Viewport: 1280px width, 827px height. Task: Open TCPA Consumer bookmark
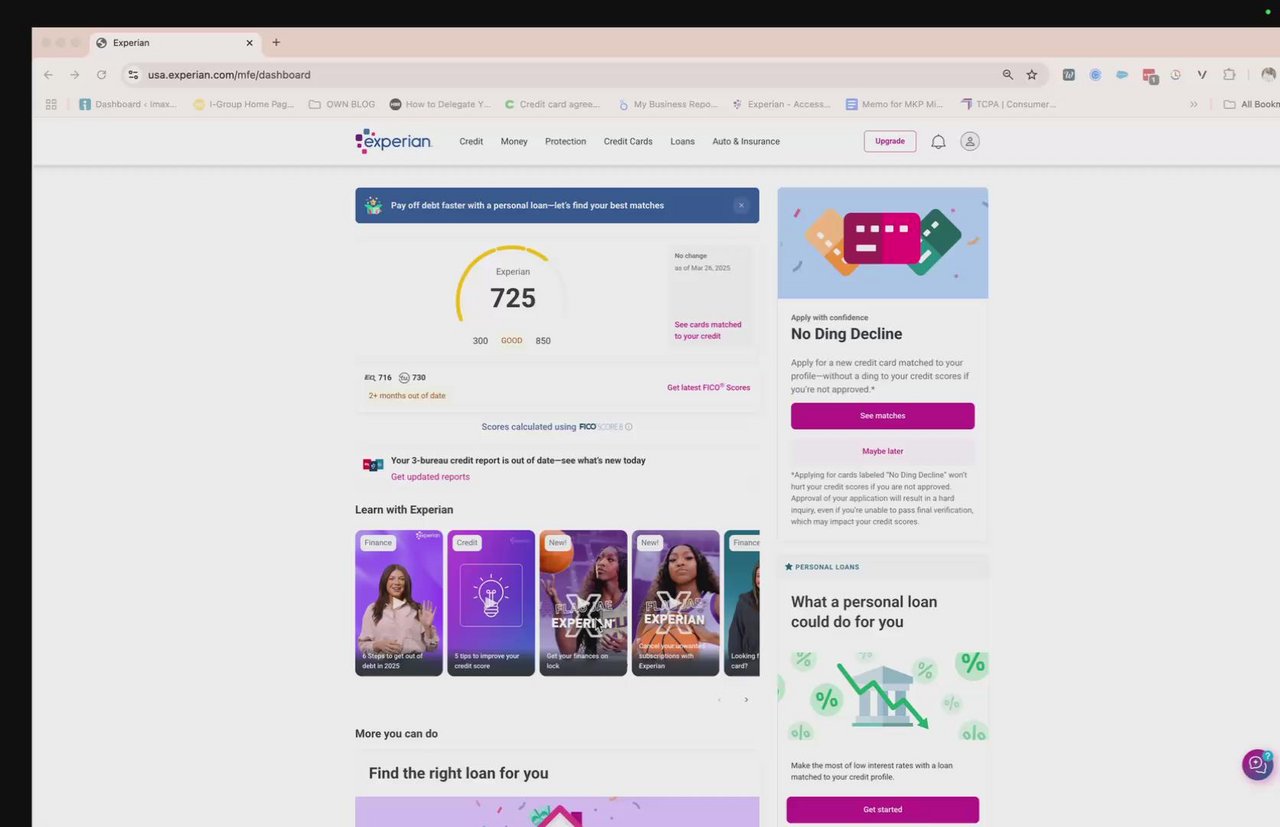[x=1009, y=104]
